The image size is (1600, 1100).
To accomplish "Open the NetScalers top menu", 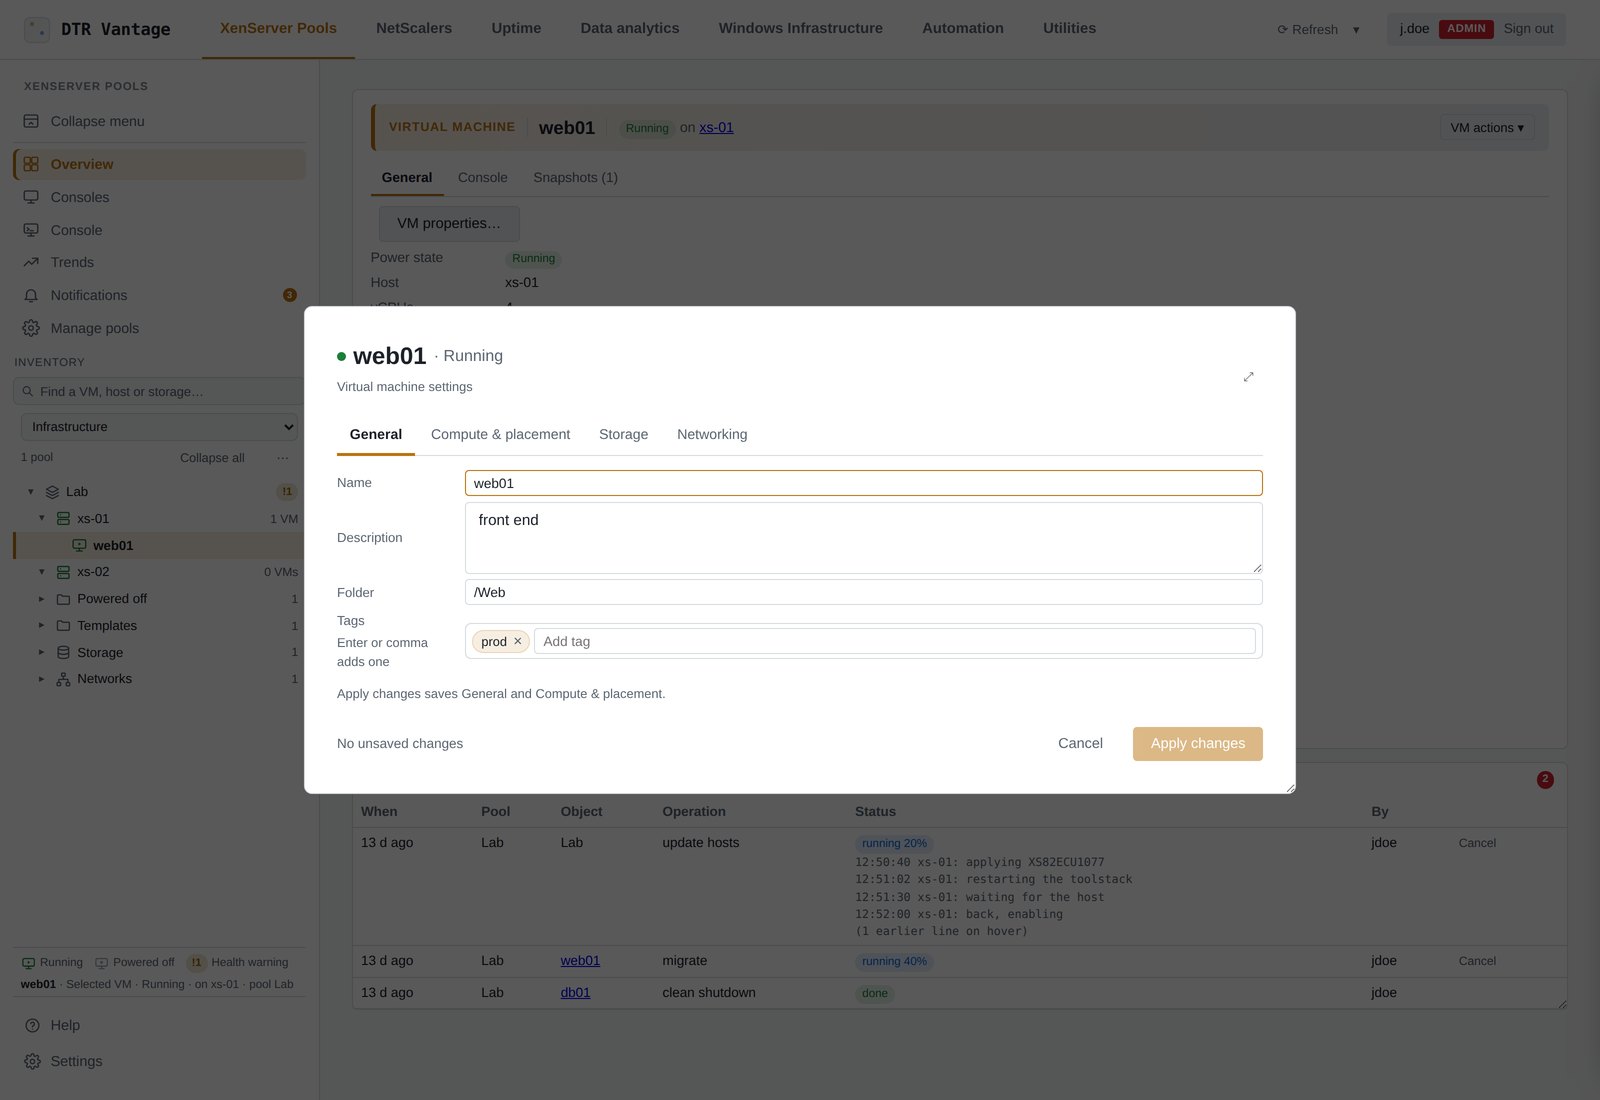I will [x=414, y=28].
